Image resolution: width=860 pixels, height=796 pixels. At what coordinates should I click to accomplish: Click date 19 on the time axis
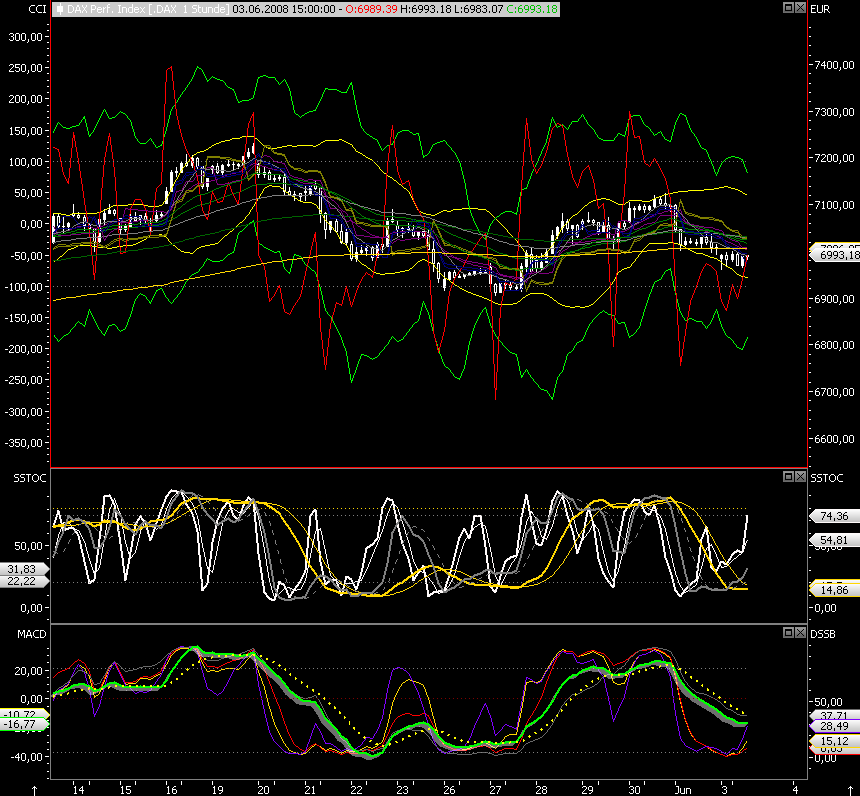coord(217,790)
